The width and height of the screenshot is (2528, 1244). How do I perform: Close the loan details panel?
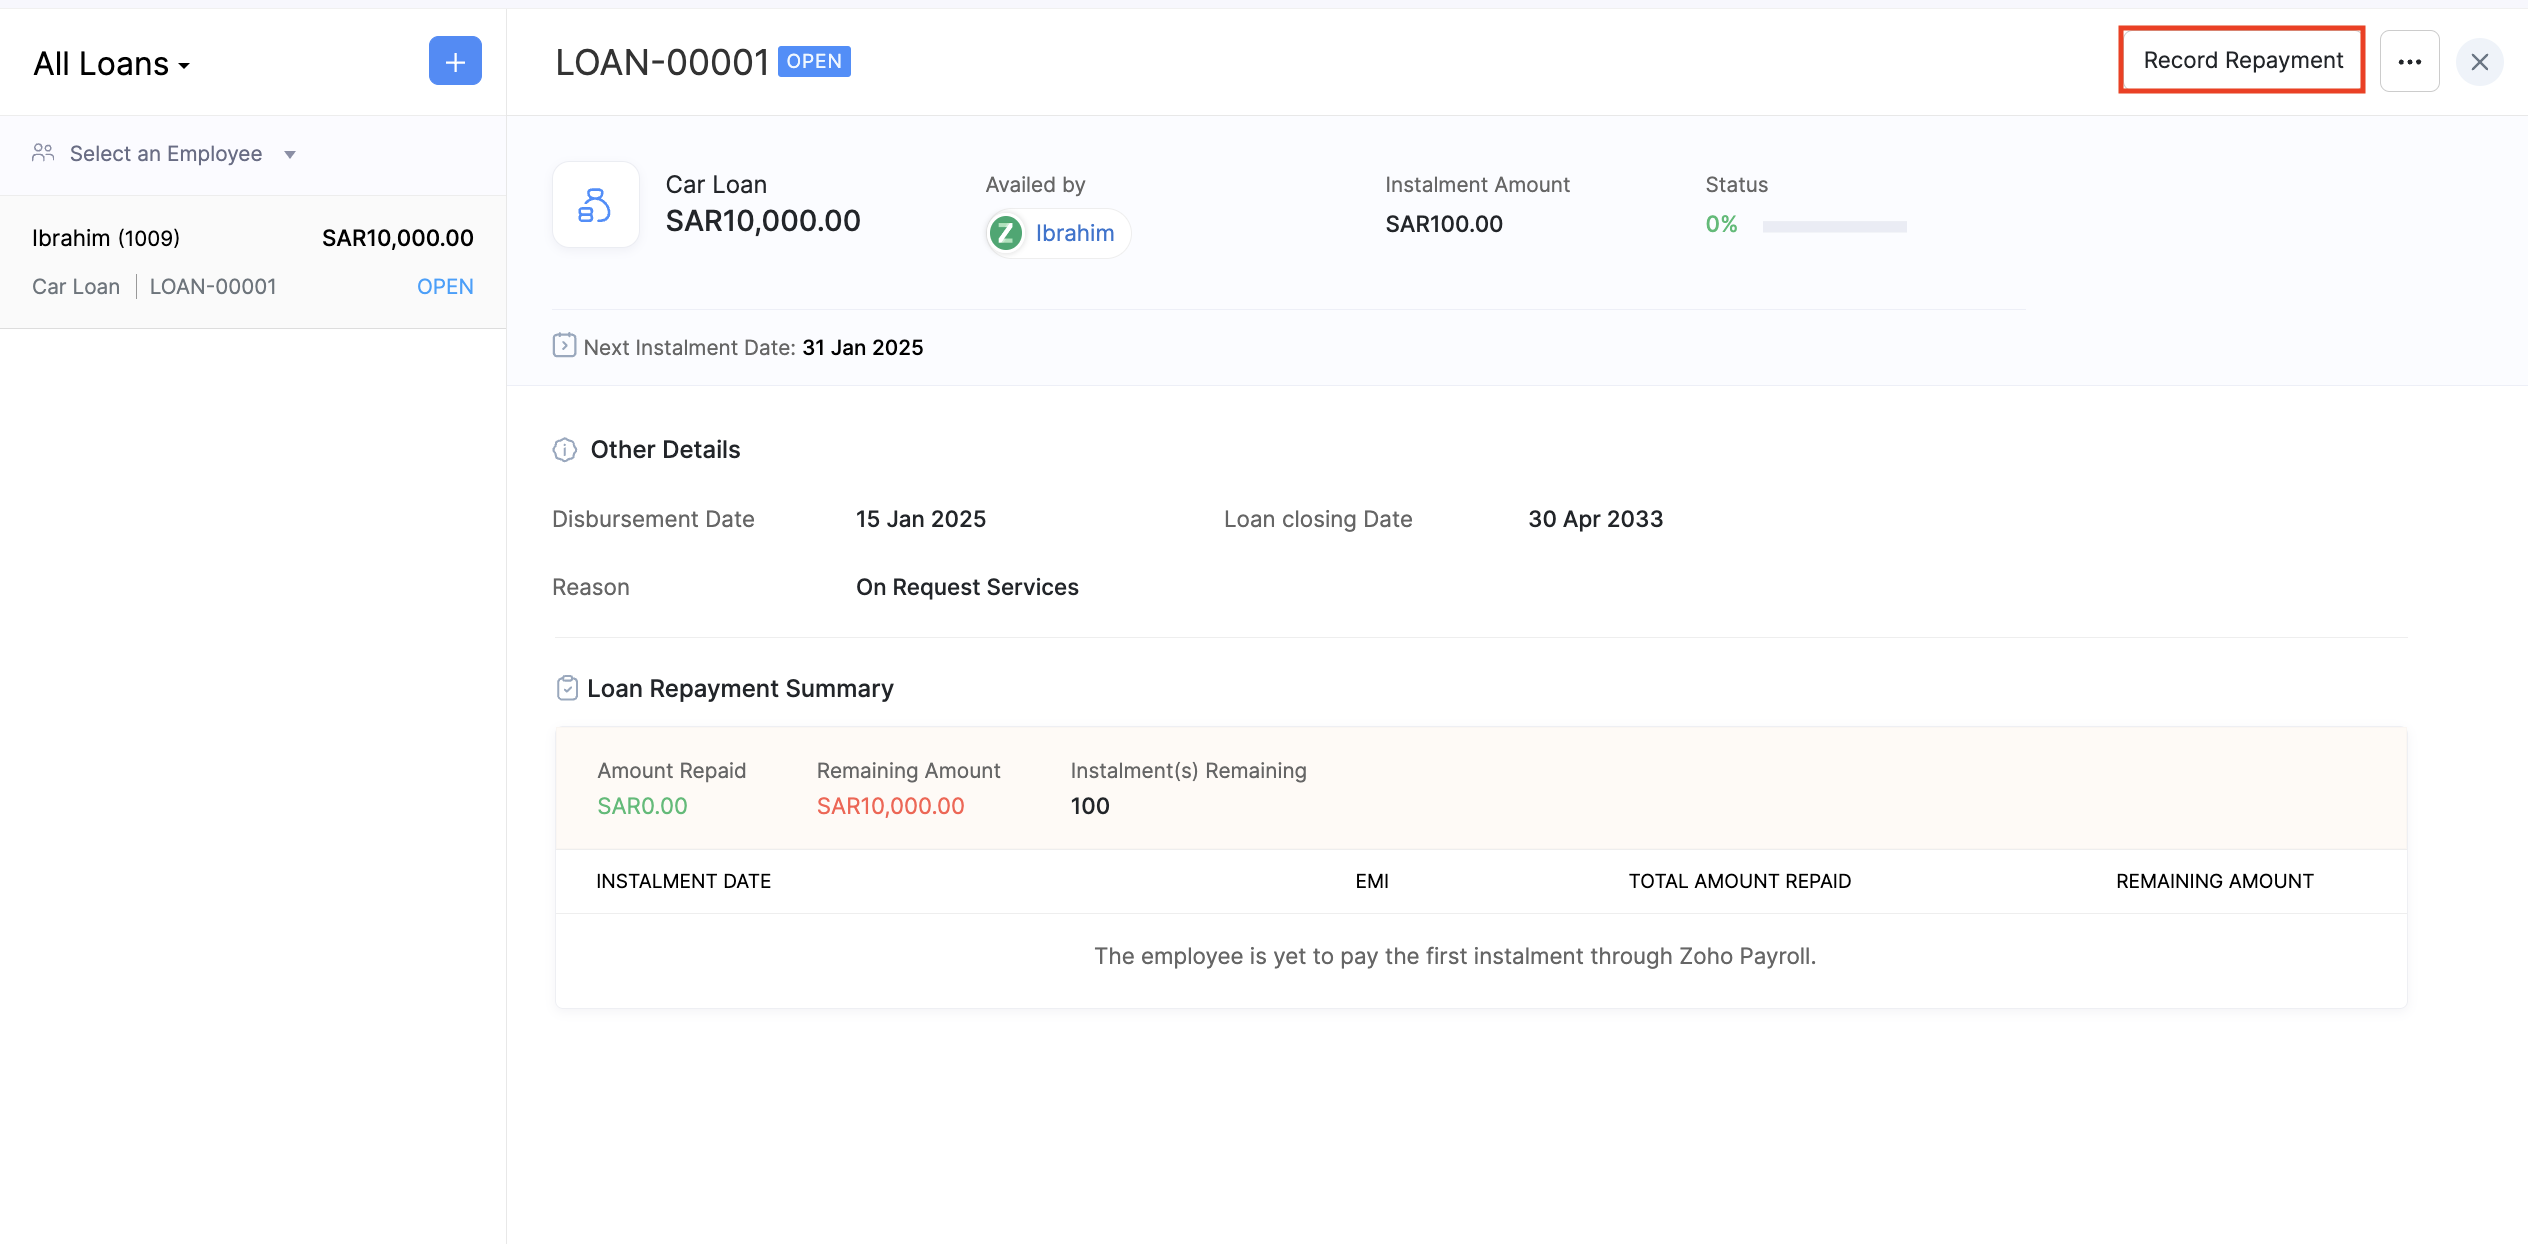point(2479,62)
